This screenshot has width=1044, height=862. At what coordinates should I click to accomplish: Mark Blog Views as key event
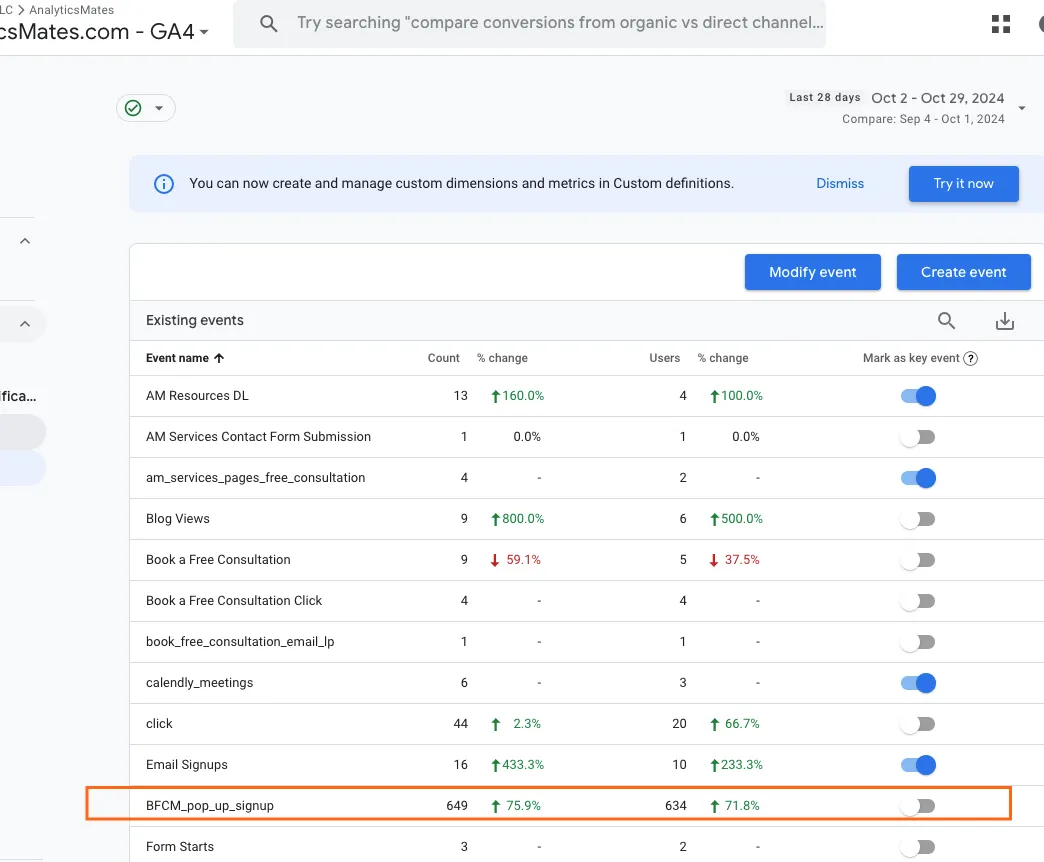pos(918,519)
